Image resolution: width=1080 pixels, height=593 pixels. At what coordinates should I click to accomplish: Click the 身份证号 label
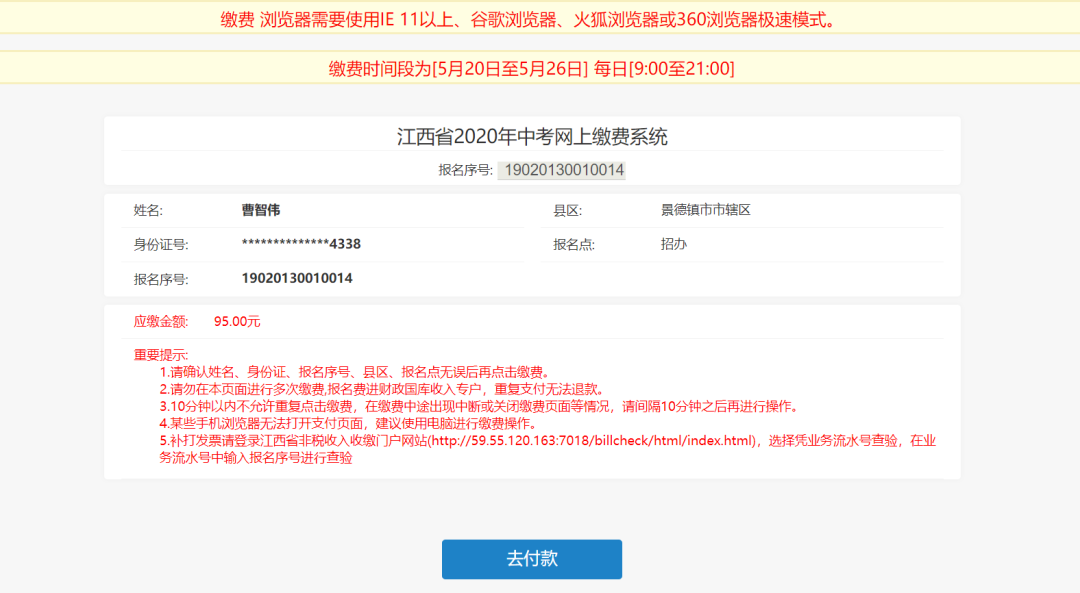click(x=160, y=245)
